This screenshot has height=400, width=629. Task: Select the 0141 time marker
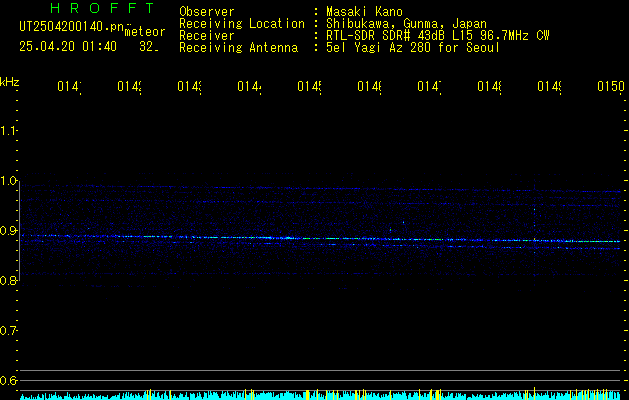tap(70, 86)
